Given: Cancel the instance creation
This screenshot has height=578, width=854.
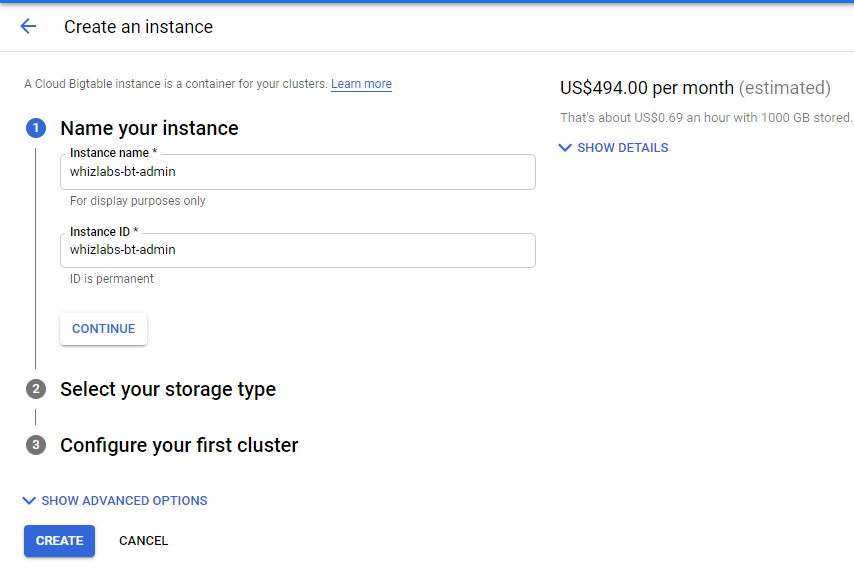Looking at the screenshot, I should tap(143, 541).
